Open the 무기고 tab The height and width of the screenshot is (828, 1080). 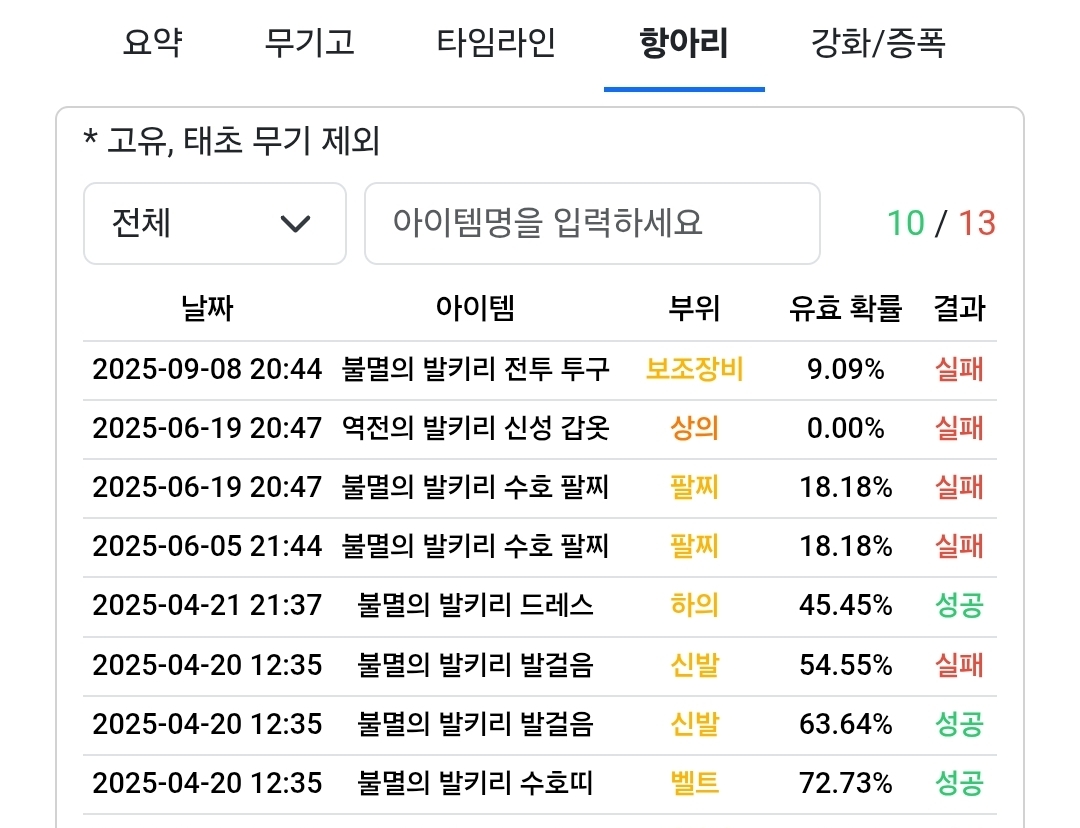click(x=309, y=44)
